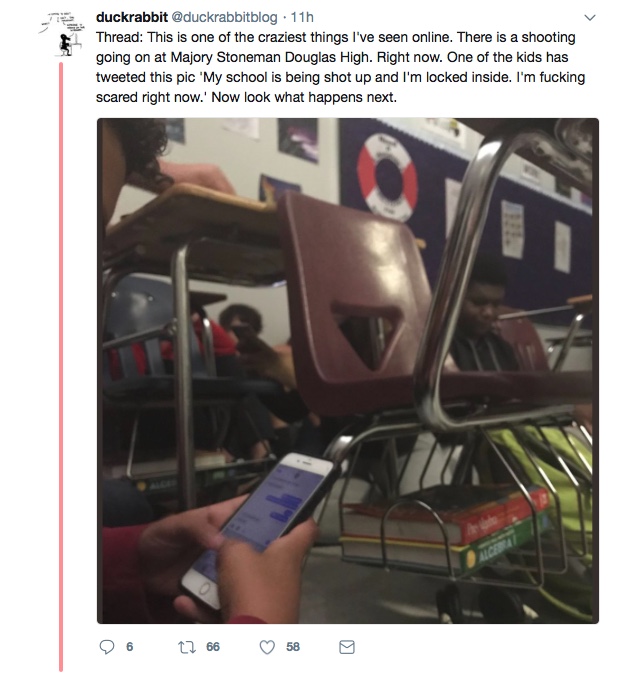
Task: Open the @duckrabbitblog handle link
Action: pos(224,17)
